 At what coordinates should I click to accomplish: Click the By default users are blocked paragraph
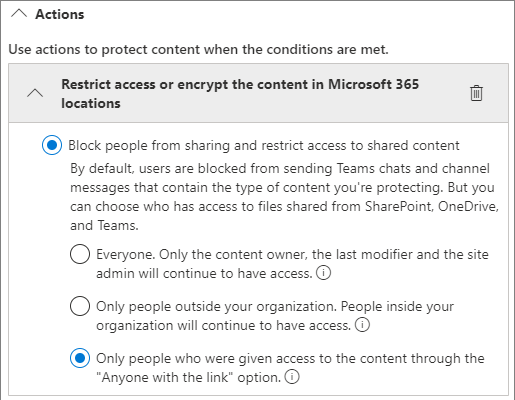[284, 197]
